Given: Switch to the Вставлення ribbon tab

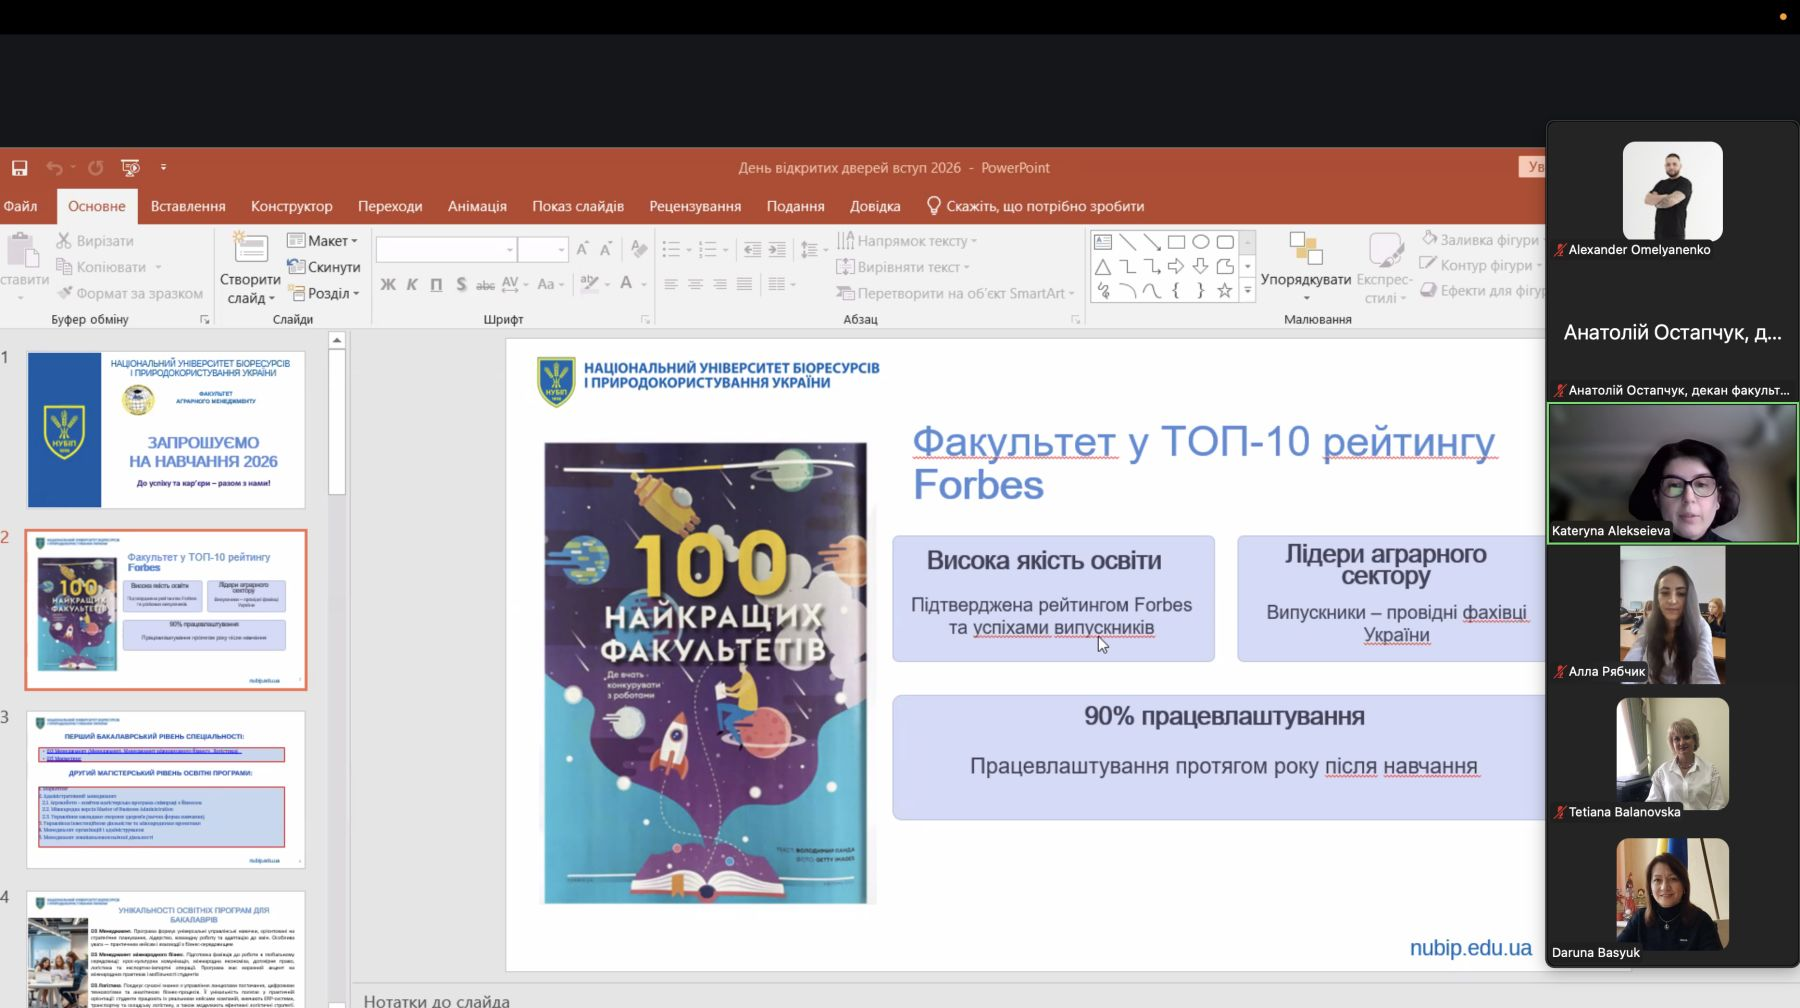Looking at the screenshot, I should (x=188, y=206).
